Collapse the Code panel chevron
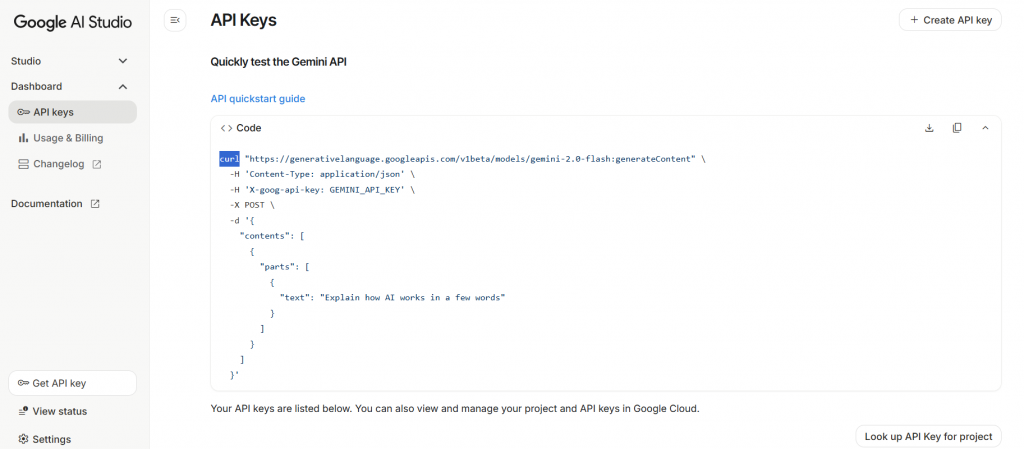Viewport: 1024px width, 449px height. point(985,128)
